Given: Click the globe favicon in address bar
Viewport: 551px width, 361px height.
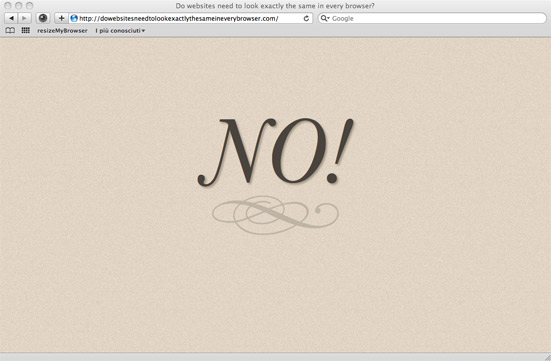Looking at the screenshot, I should pyautogui.click(x=74, y=18).
